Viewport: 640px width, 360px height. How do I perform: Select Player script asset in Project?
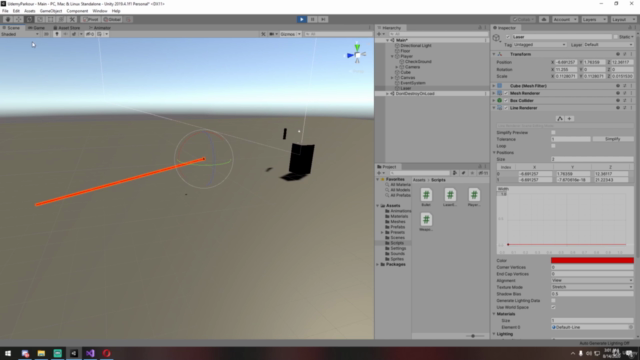click(474, 198)
